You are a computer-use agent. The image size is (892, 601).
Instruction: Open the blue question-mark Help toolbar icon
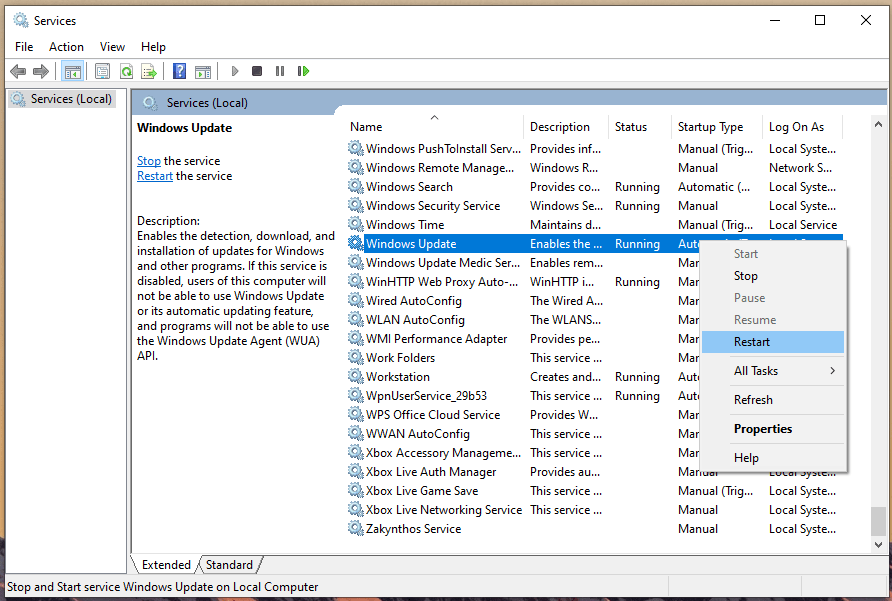(180, 71)
